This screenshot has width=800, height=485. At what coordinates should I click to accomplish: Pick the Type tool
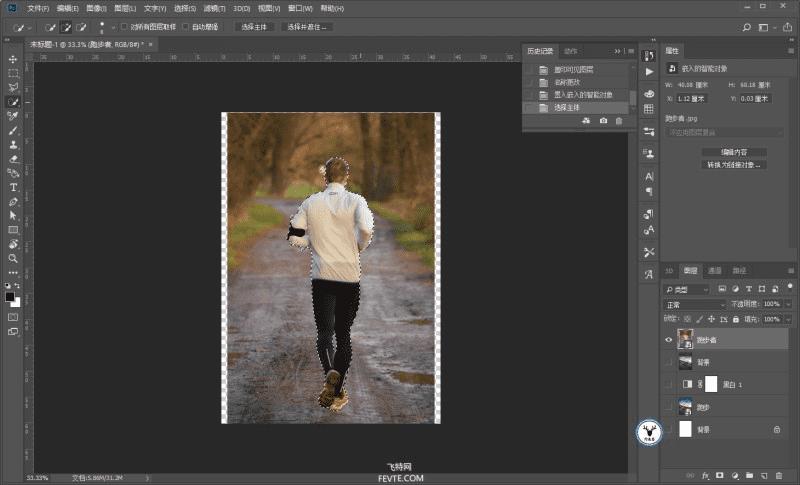click(13, 187)
